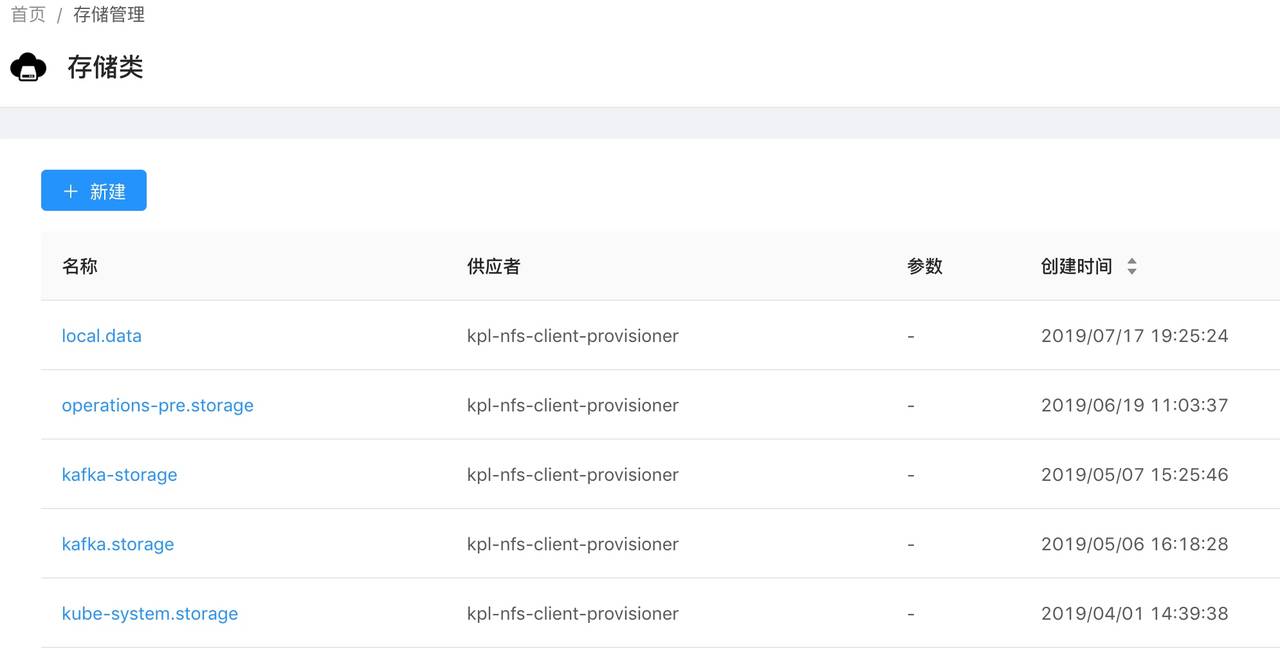1280x657 pixels.
Task: Click the descending sort caret for 创建时间
Action: click(x=1131, y=271)
